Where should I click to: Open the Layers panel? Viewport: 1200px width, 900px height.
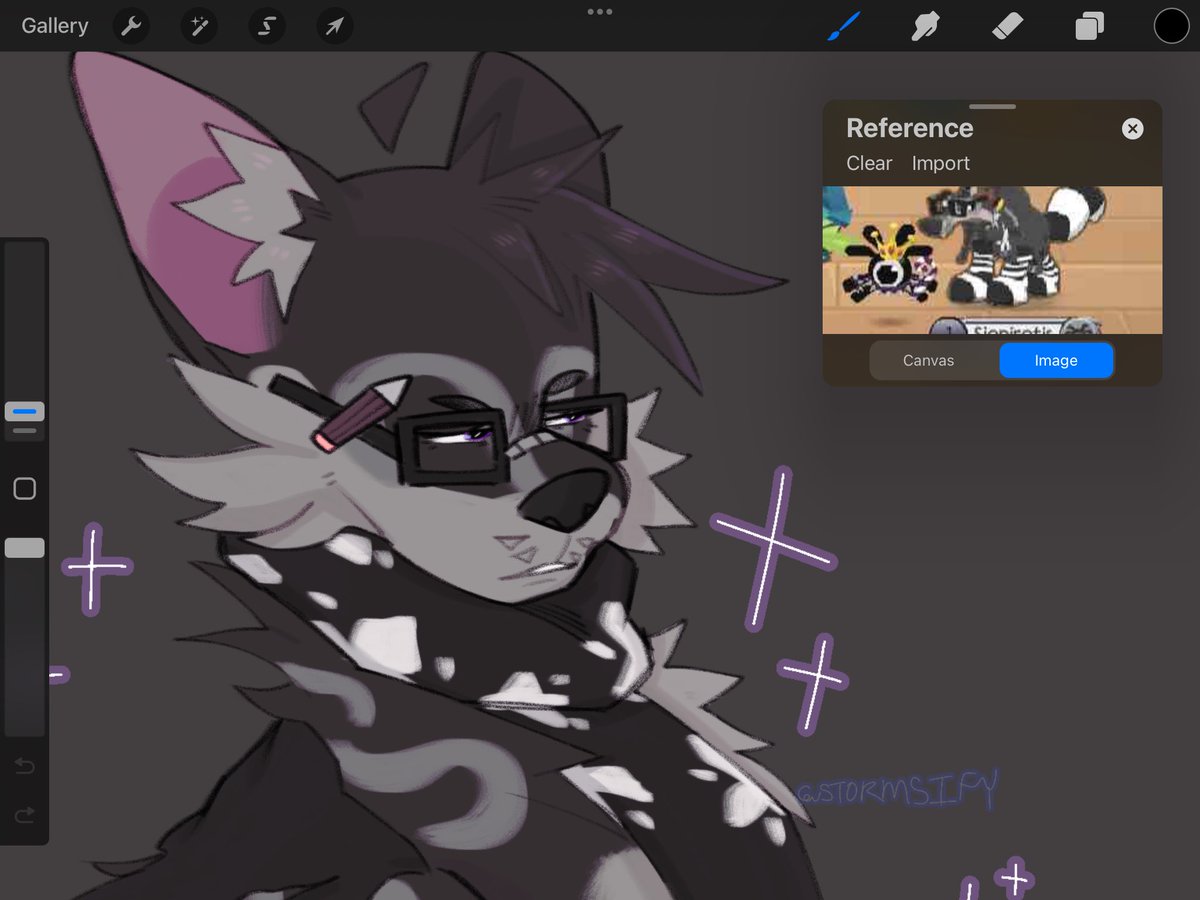(x=1089, y=26)
